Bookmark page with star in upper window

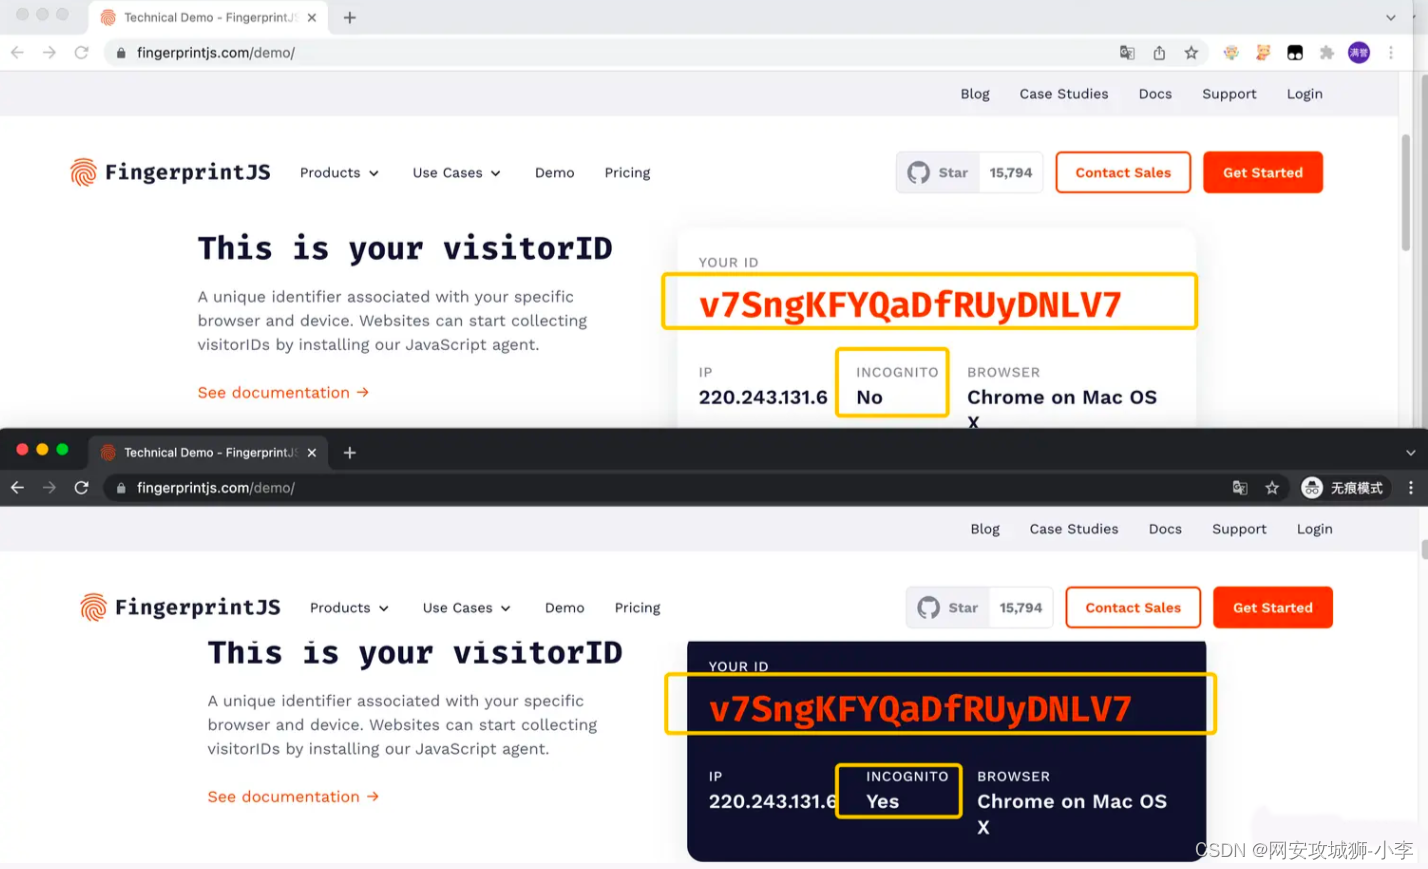point(1191,53)
